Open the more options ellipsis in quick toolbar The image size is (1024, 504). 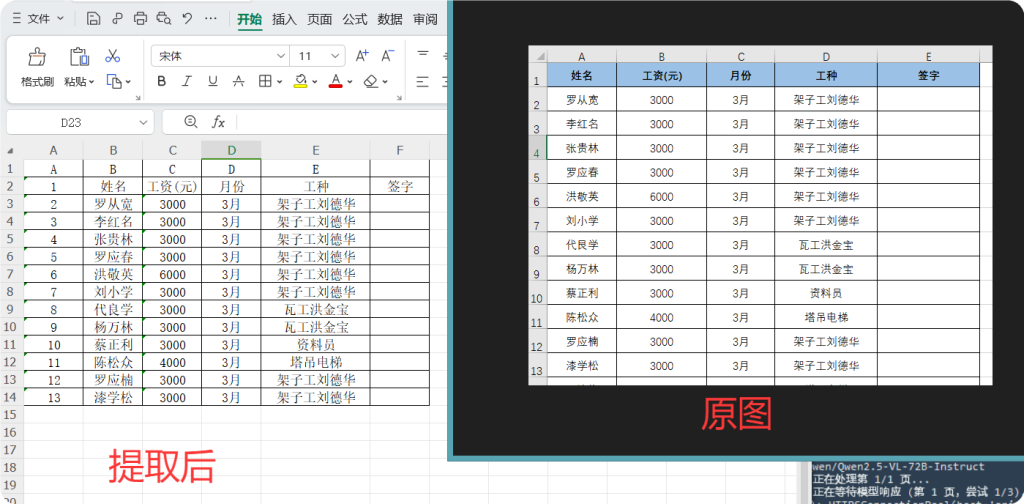[x=210, y=19]
